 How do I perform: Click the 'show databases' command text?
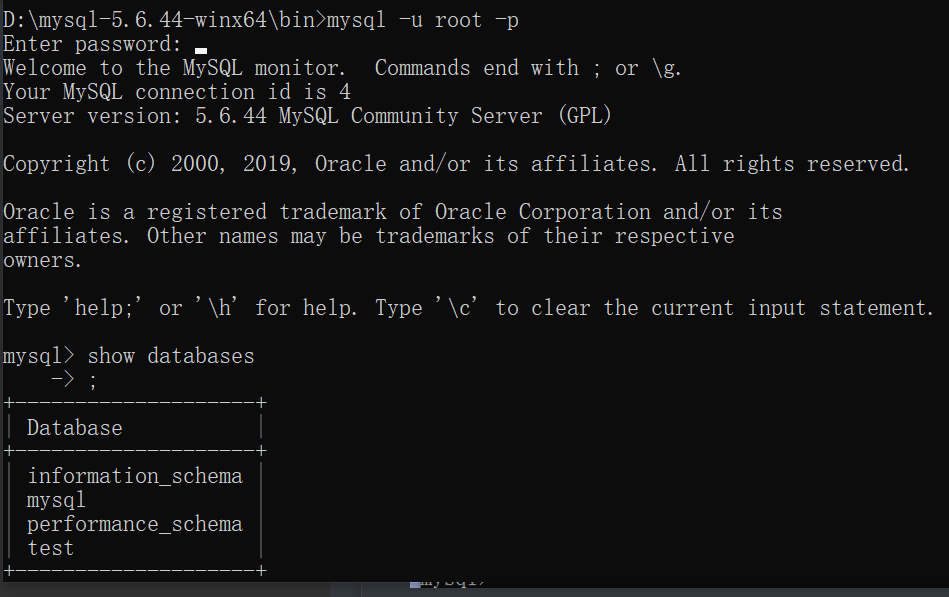[171, 356]
